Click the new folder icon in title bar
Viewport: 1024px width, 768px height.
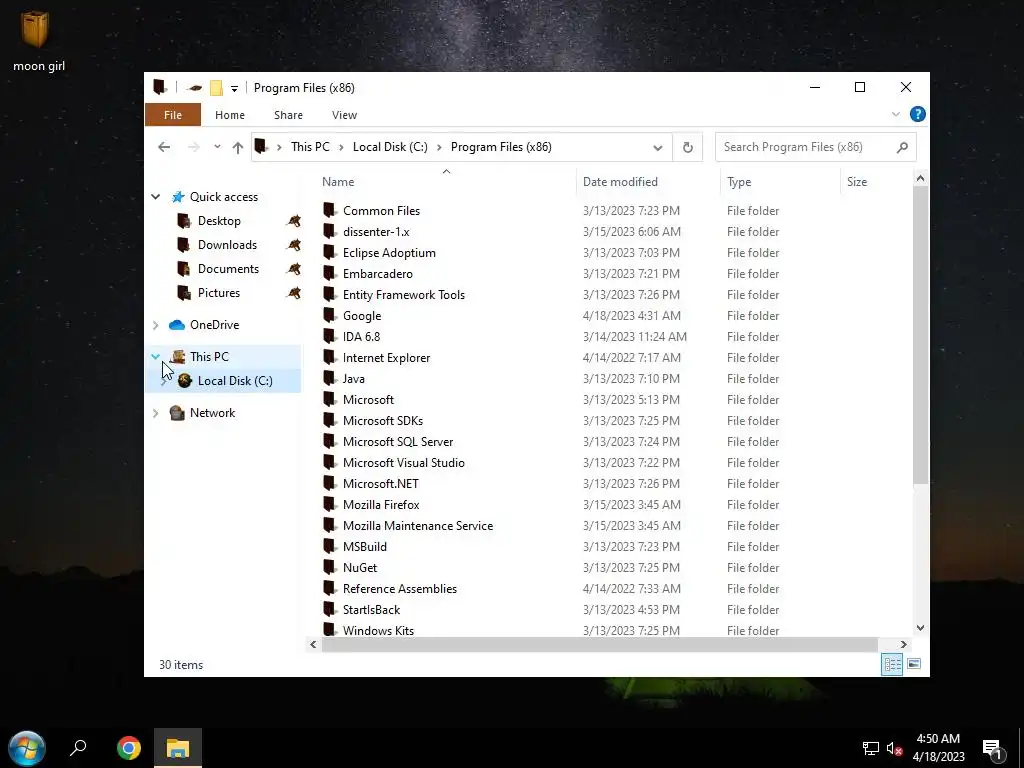216,88
